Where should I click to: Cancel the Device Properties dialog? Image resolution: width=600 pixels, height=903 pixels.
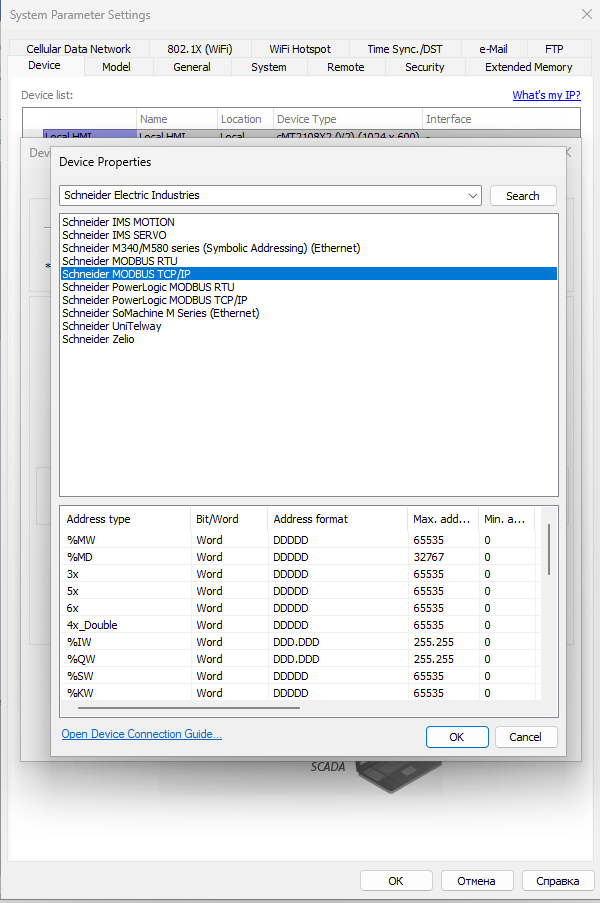coord(525,737)
